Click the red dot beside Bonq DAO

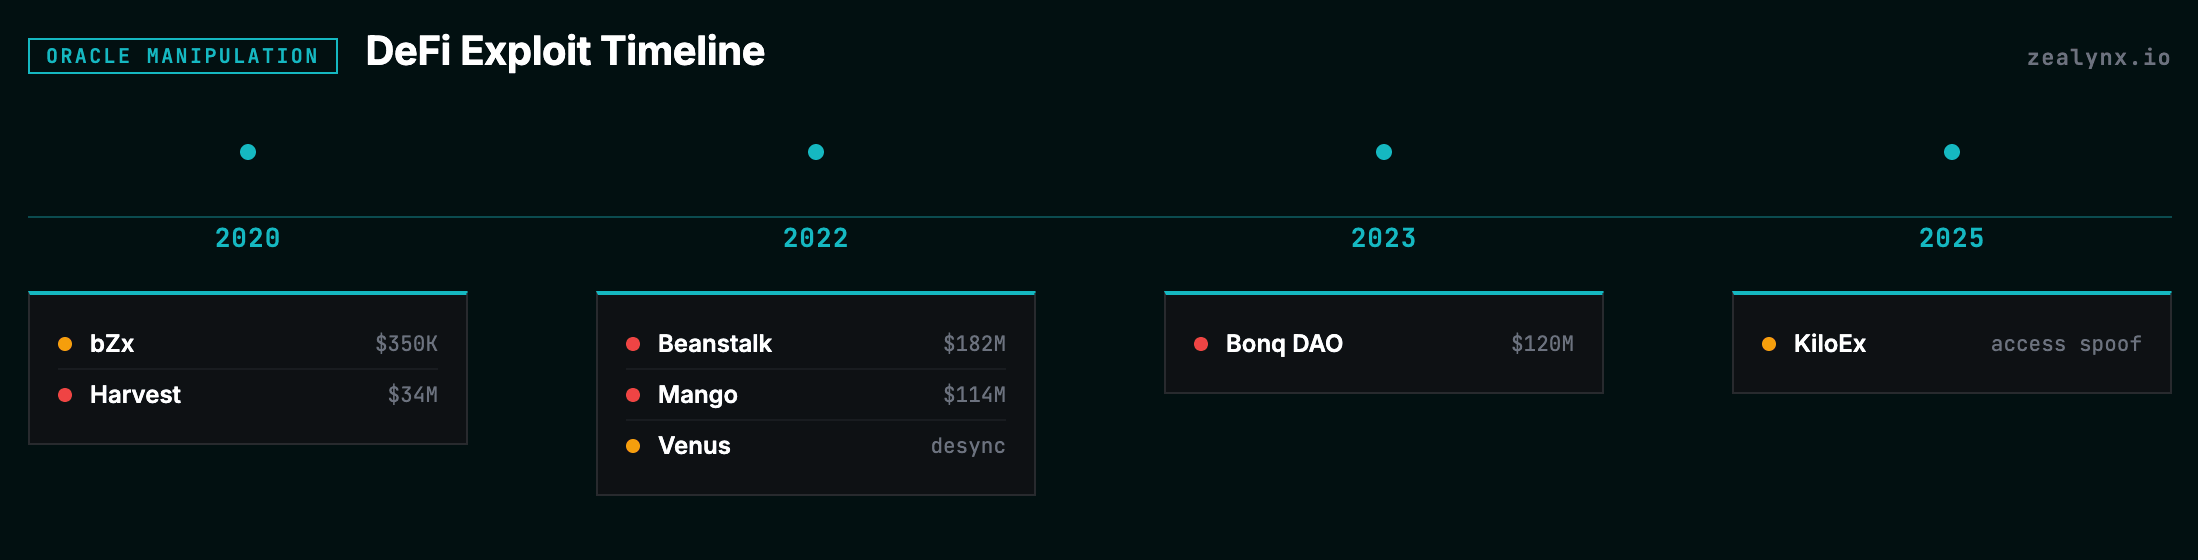[1201, 344]
